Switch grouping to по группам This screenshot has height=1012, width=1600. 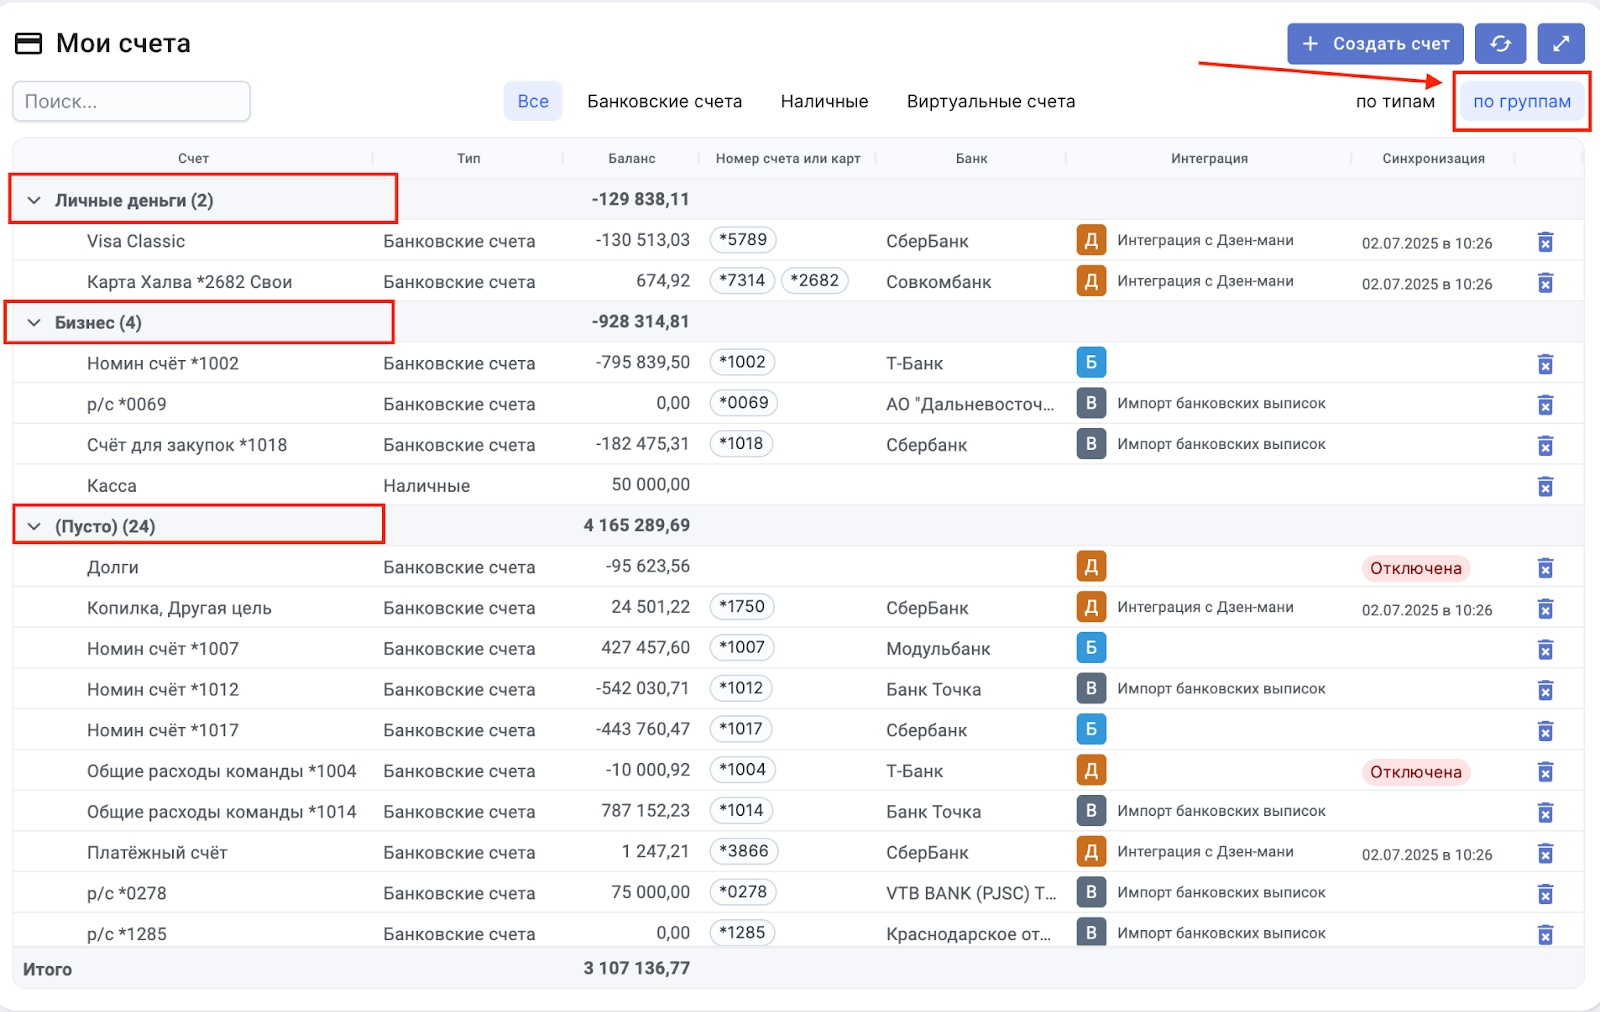[1521, 102]
